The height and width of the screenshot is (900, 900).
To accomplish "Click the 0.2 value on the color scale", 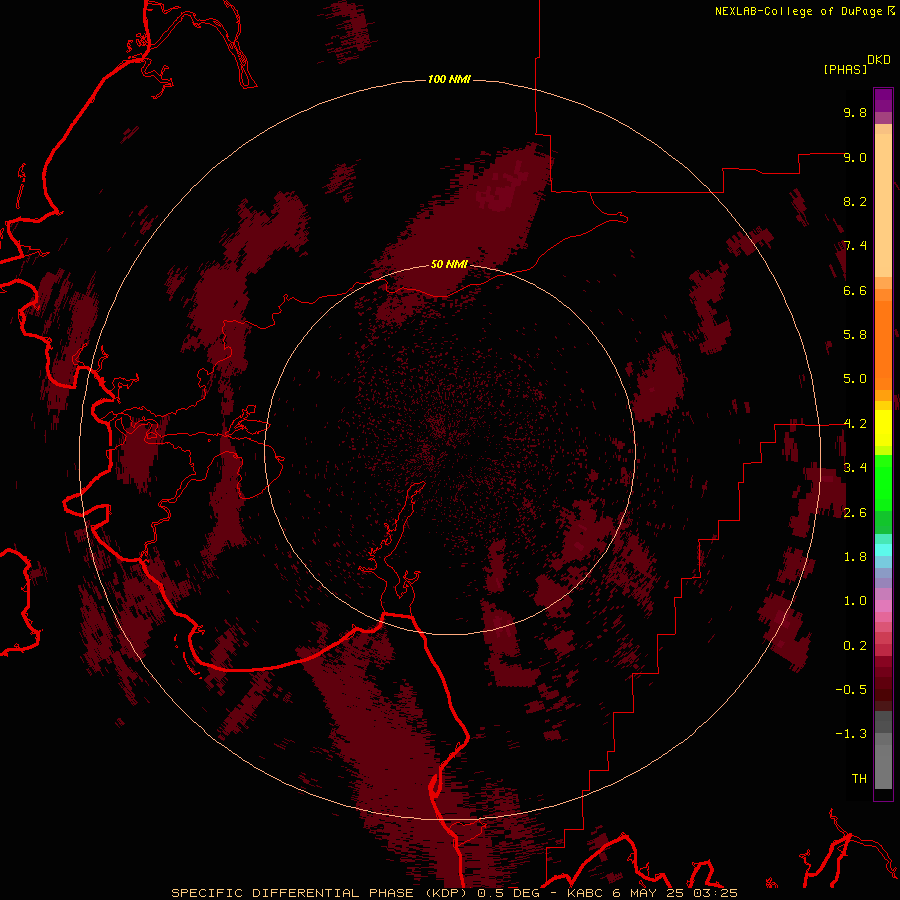I will click(x=855, y=646).
